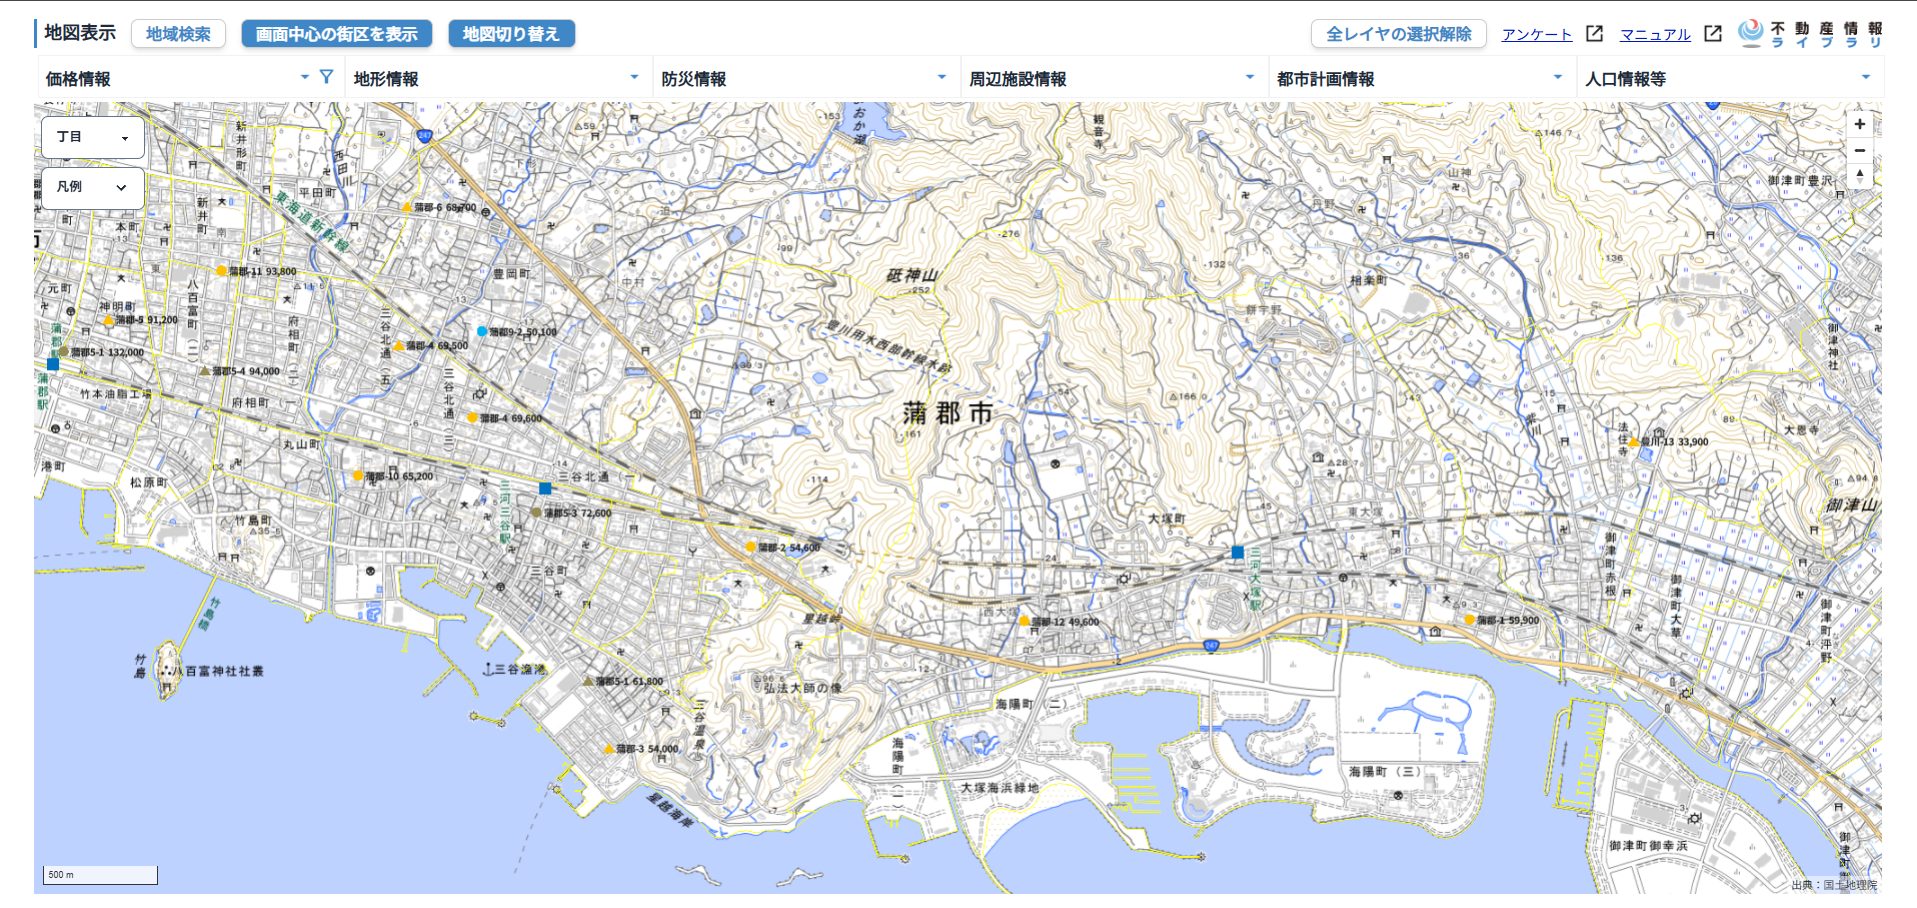Click 全レイヤの選択解除 button
The width and height of the screenshot is (1917, 908).
[1398, 34]
